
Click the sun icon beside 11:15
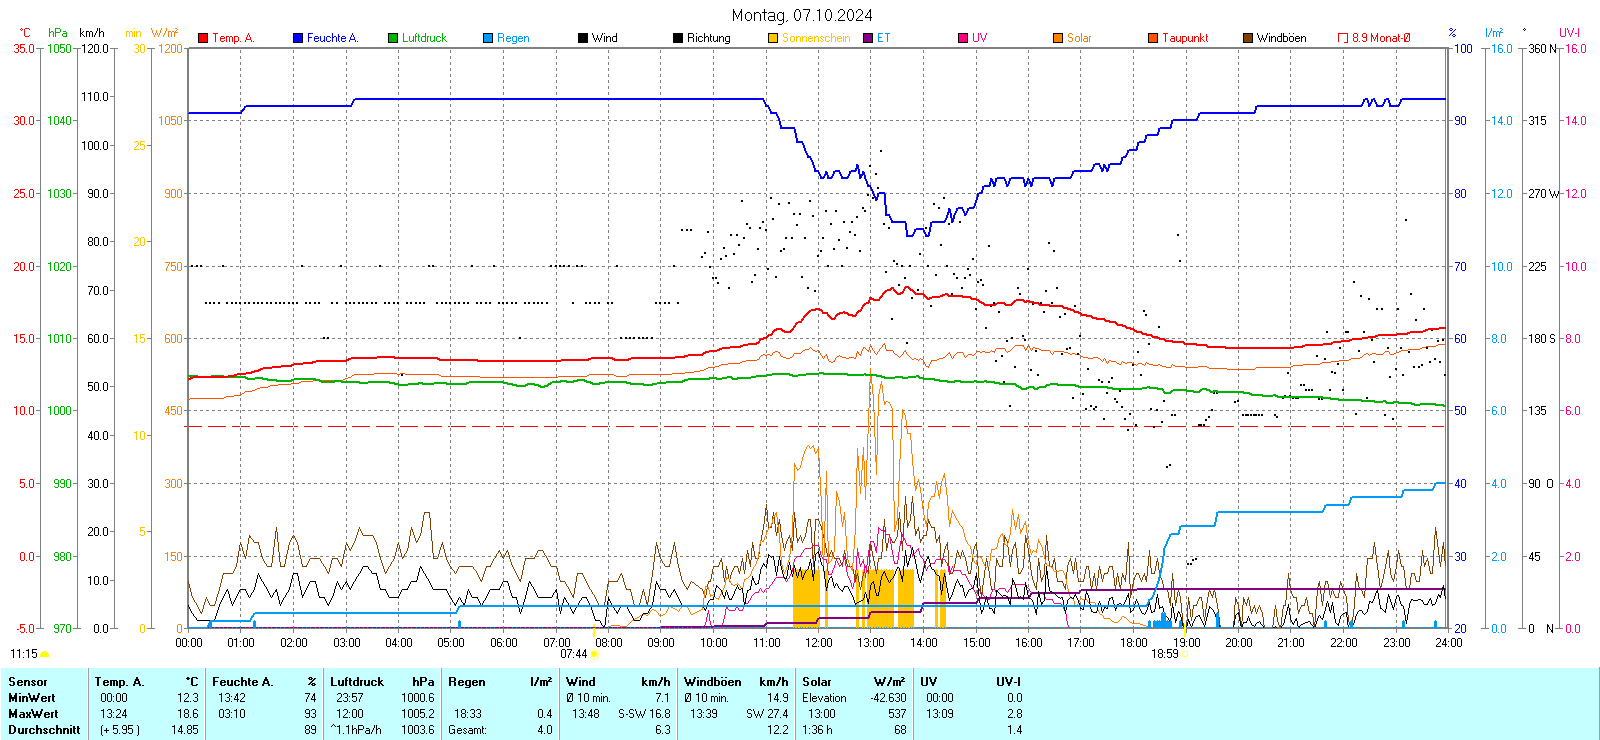[x=45, y=654]
